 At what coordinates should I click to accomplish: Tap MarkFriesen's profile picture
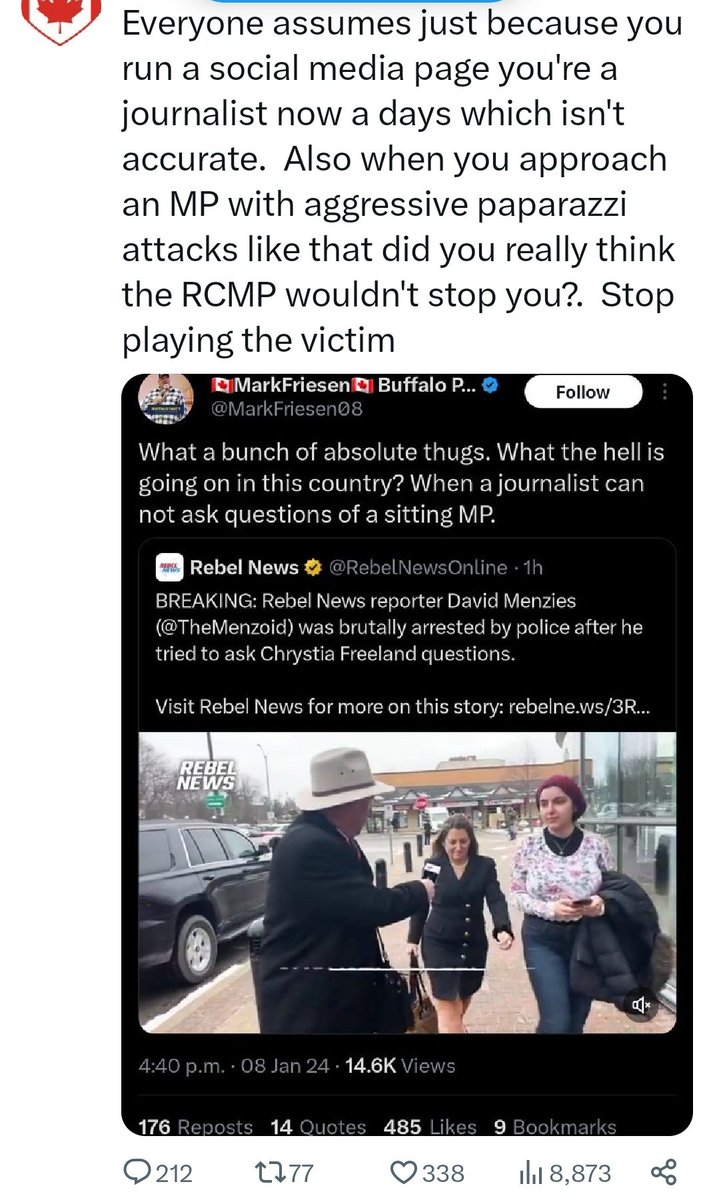coord(164,398)
